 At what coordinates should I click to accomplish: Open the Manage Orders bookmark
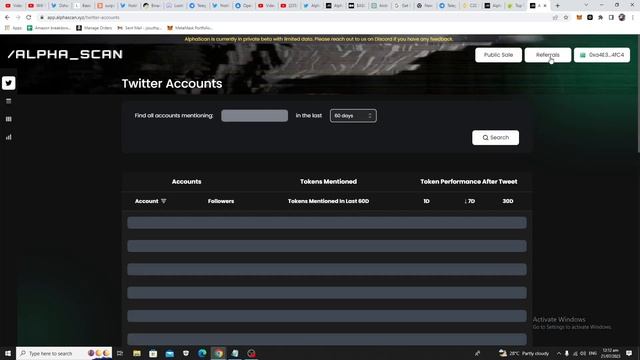[x=94, y=28]
